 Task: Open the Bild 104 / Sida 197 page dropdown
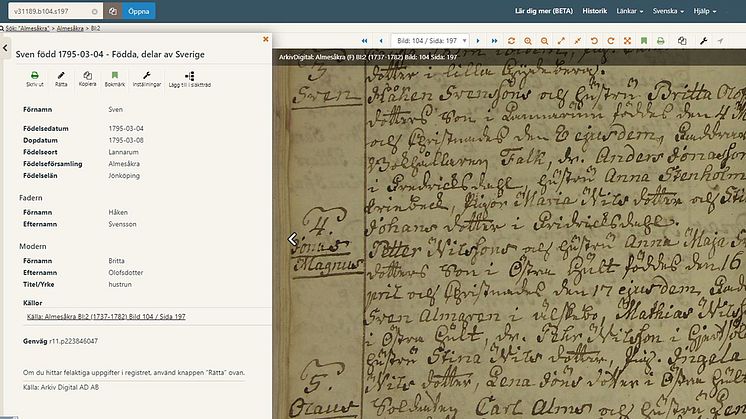click(430, 41)
